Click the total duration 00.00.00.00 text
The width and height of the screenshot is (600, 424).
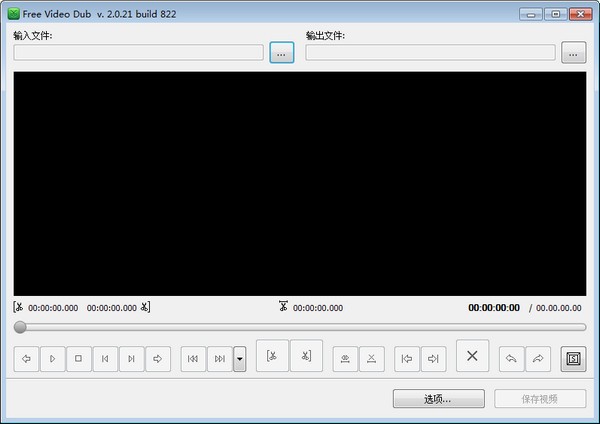point(559,308)
